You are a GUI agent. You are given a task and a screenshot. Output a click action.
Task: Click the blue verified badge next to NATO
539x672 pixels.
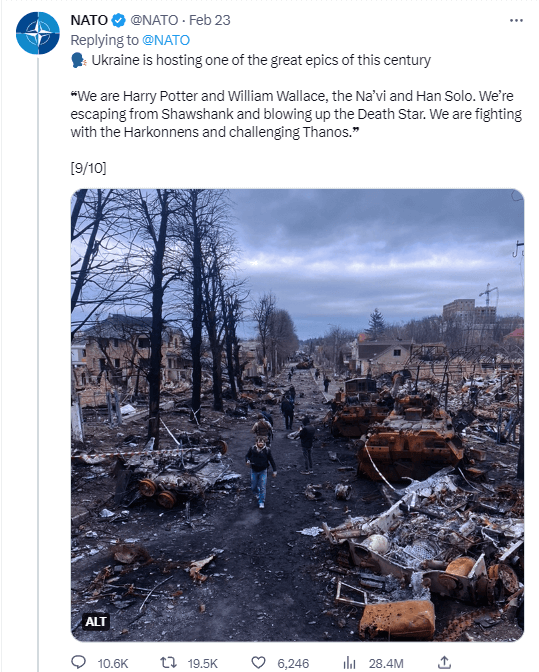[x=118, y=20]
